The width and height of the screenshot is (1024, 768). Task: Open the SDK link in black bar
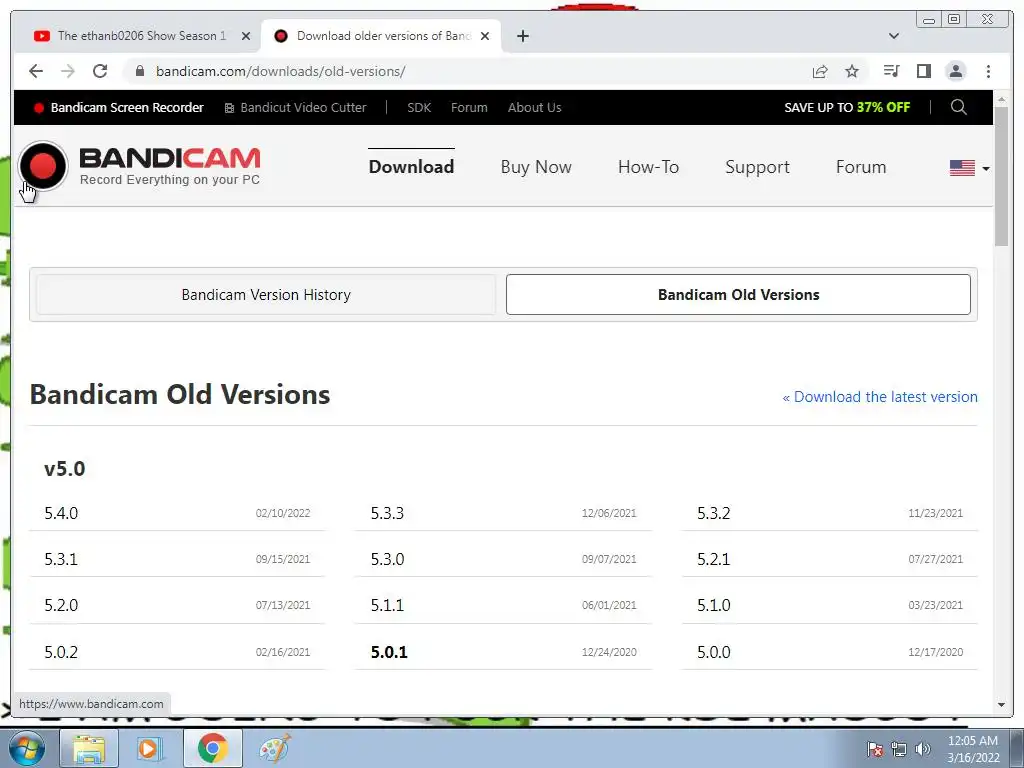click(x=419, y=108)
